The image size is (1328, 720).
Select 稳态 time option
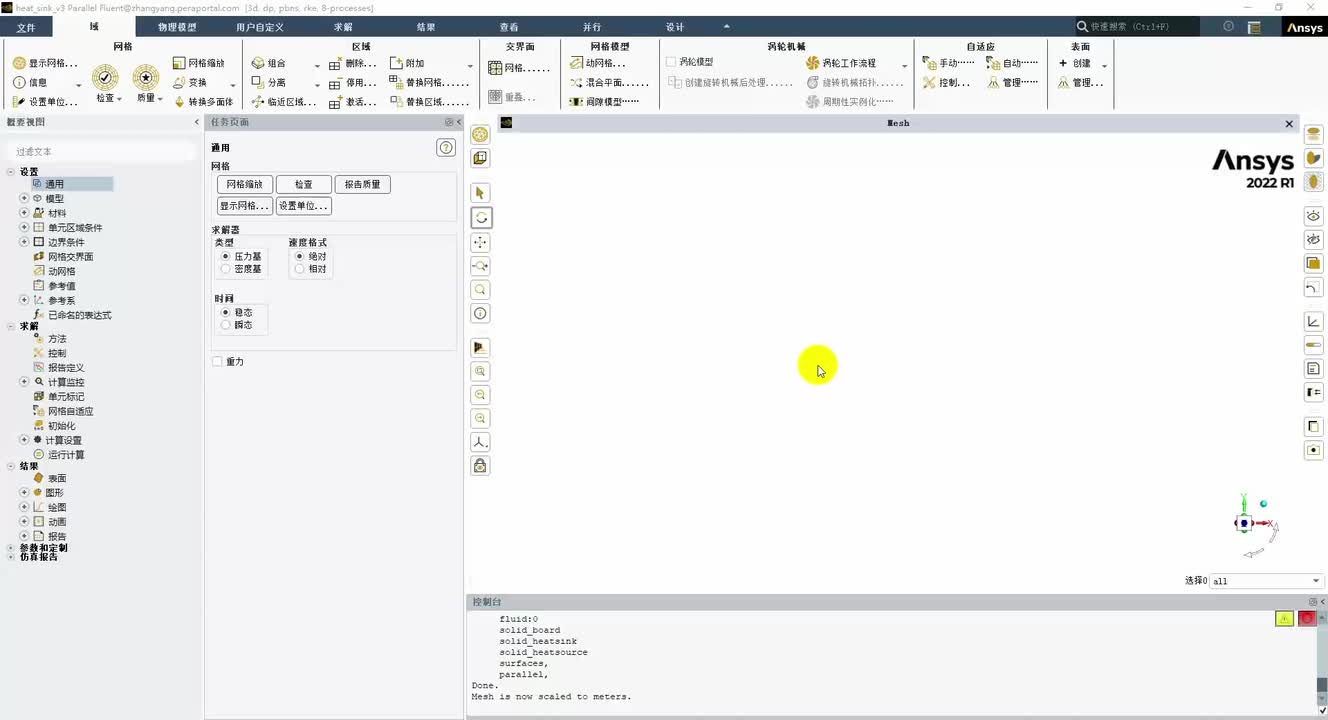(237, 313)
